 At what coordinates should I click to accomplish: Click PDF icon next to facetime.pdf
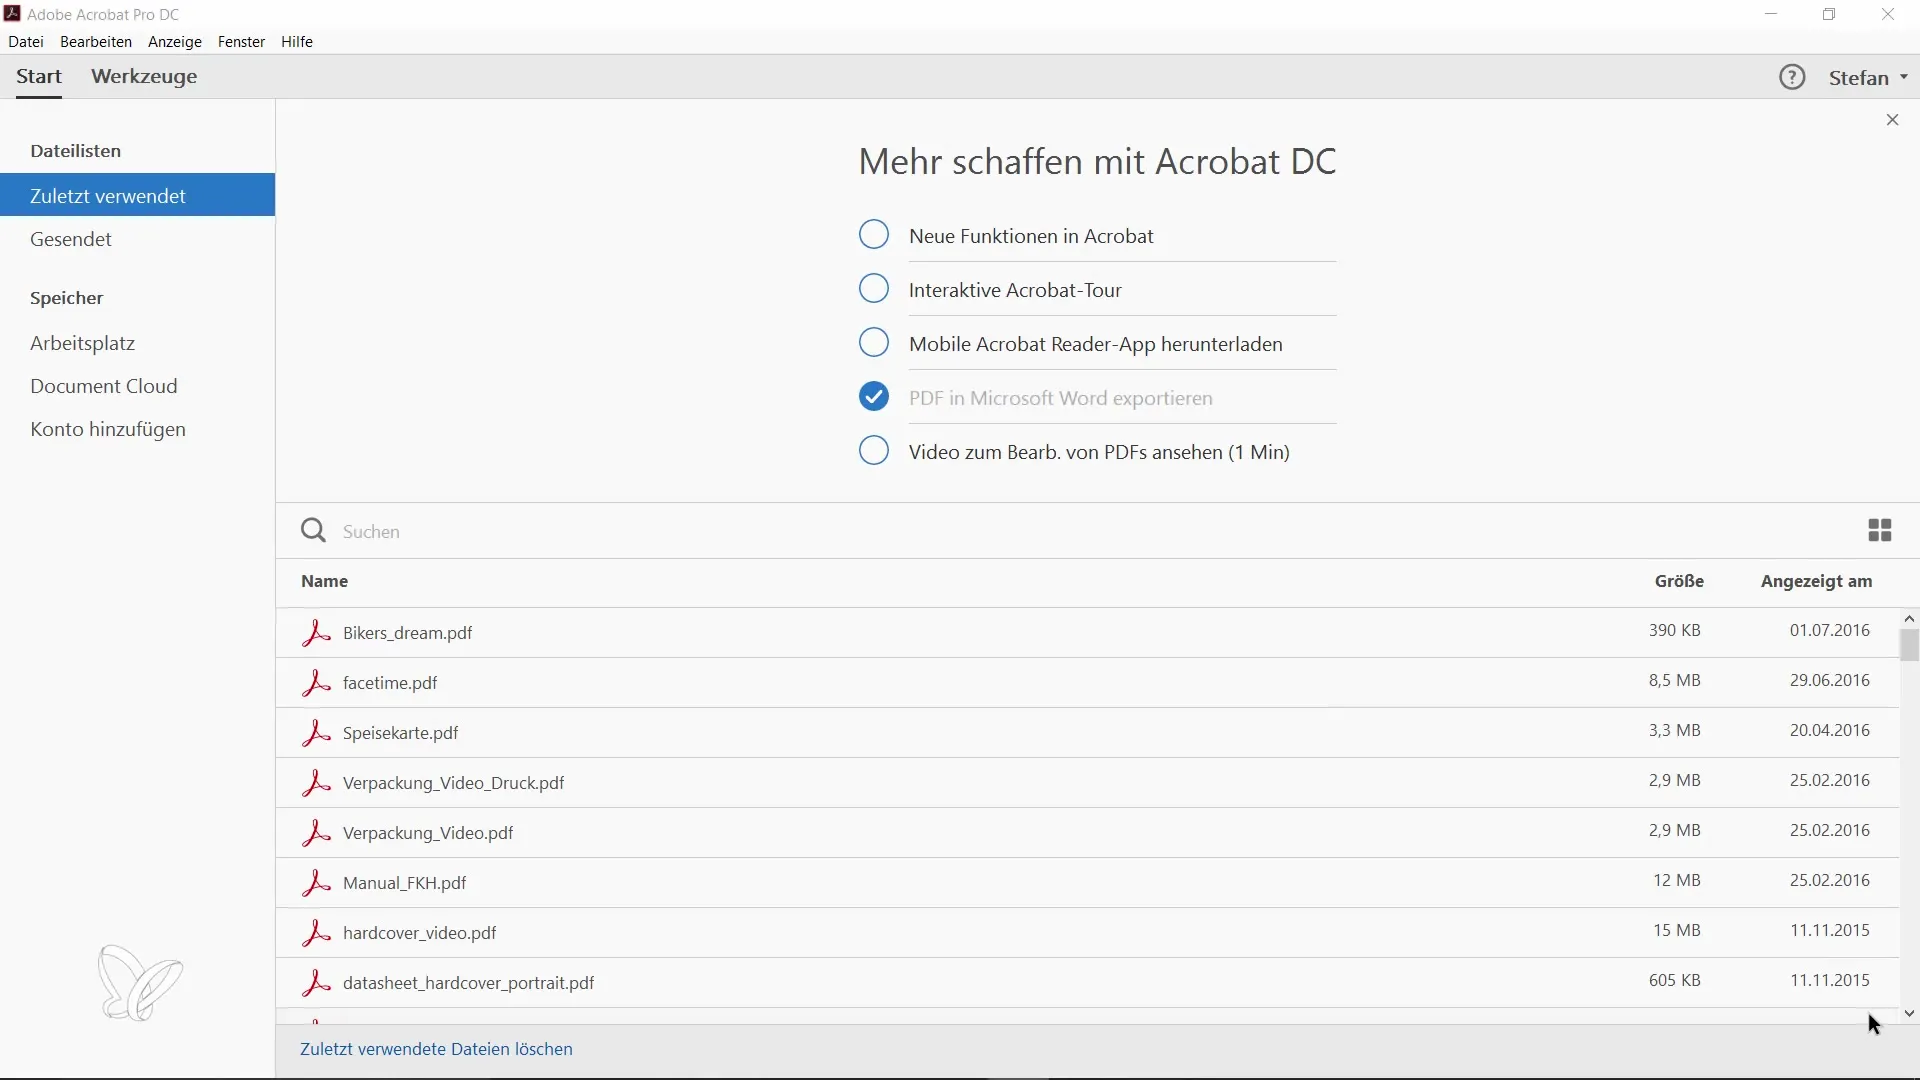(x=316, y=683)
